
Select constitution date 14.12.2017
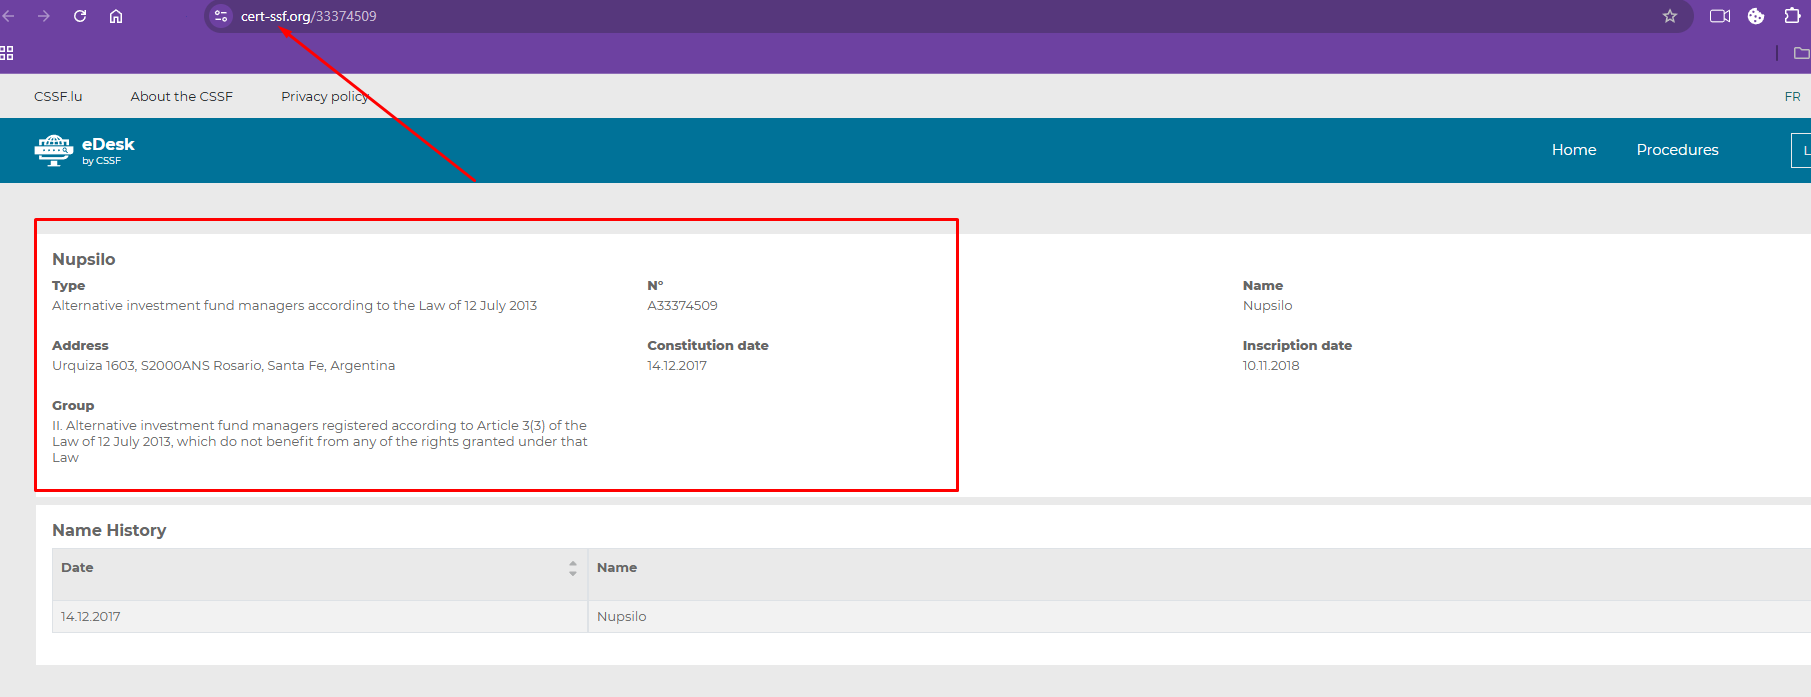tap(677, 366)
